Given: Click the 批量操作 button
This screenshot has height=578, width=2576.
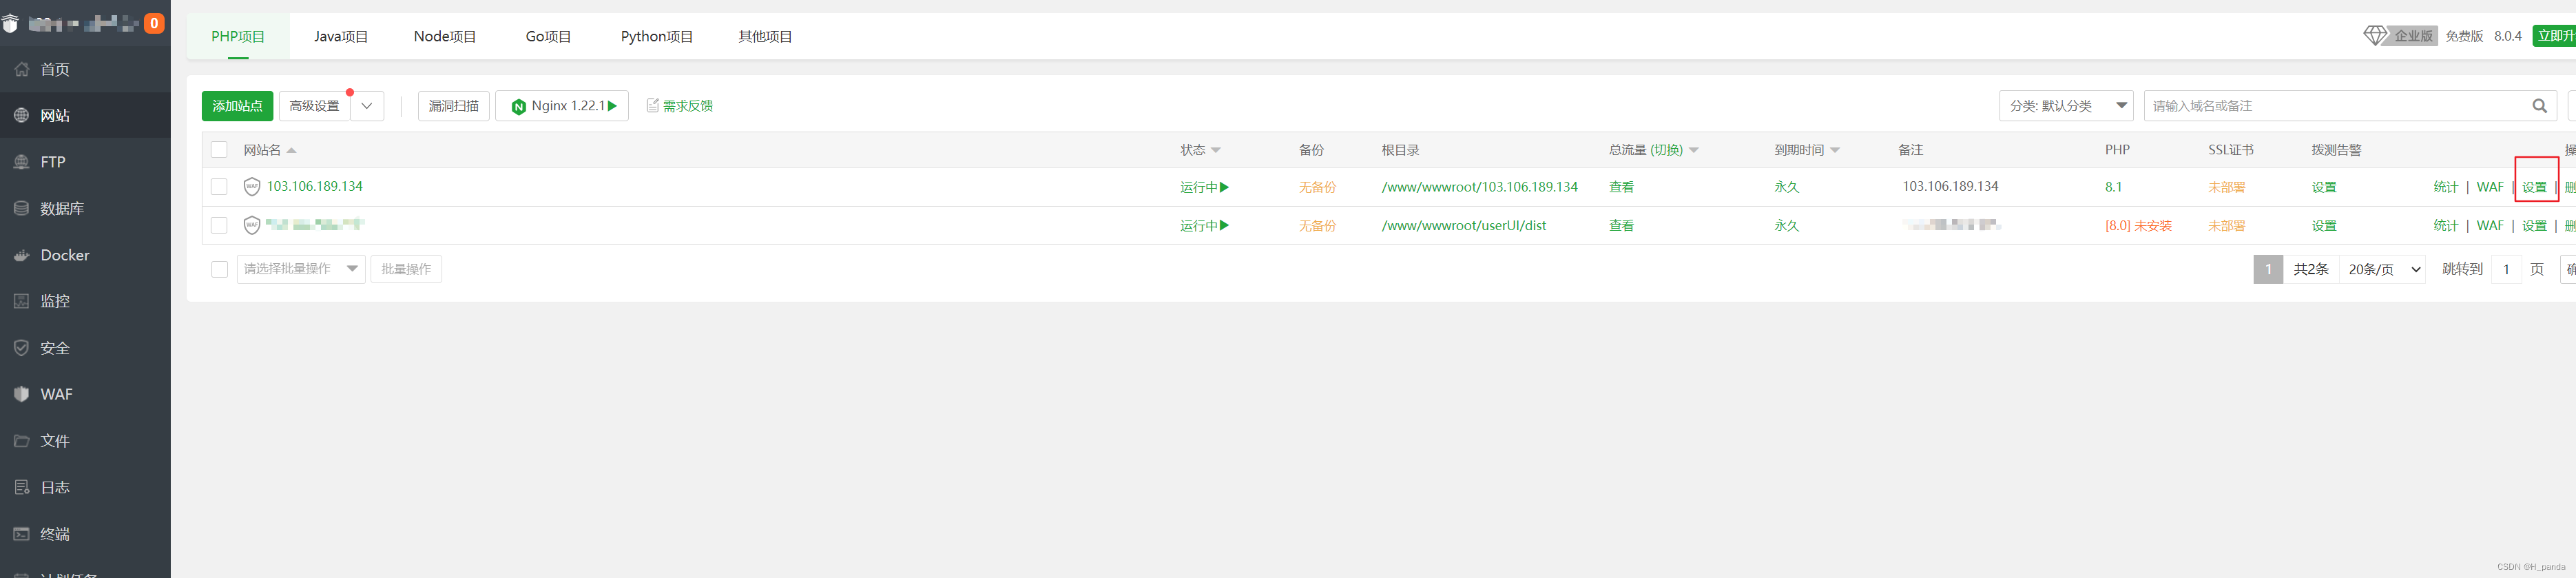Looking at the screenshot, I should pyautogui.click(x=406, y=269).
